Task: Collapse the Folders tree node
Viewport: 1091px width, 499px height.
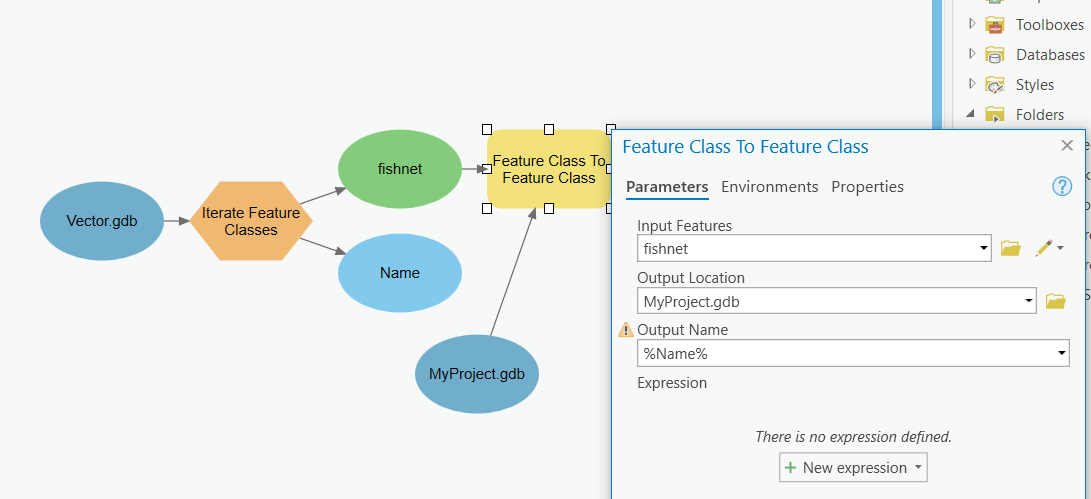Action: [x=971, y=114]
